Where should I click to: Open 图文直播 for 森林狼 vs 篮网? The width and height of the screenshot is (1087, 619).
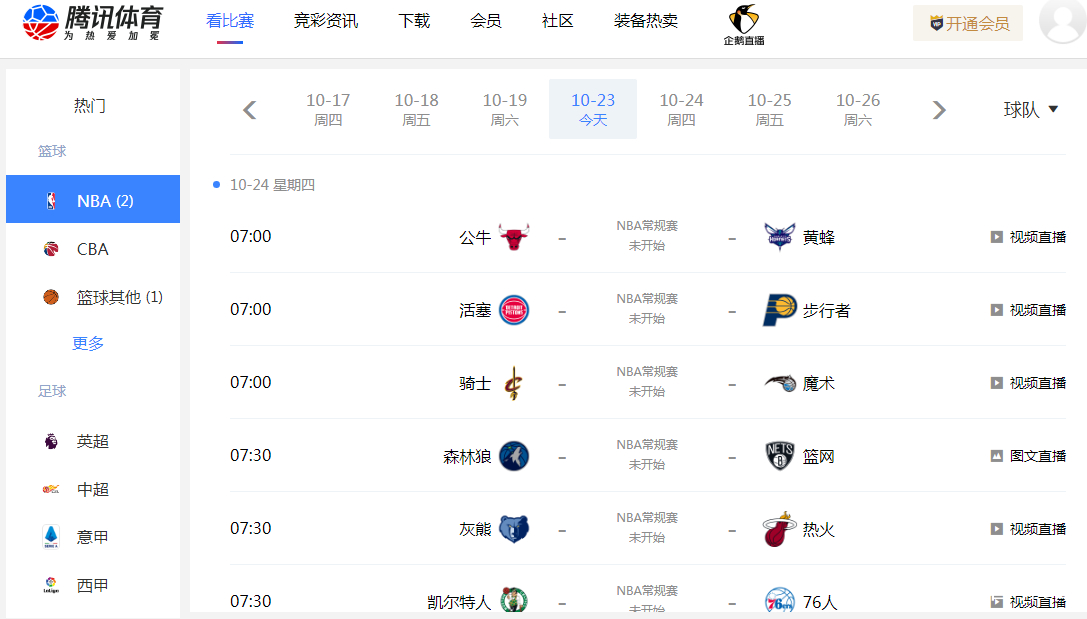click(x=1029, y=456)
